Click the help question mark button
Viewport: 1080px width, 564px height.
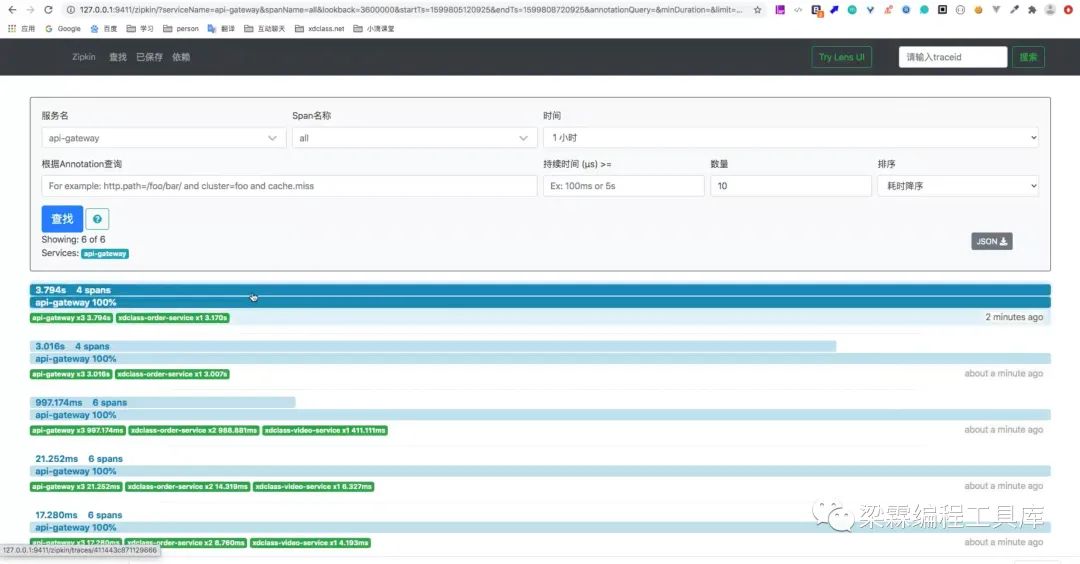(97, 219)
